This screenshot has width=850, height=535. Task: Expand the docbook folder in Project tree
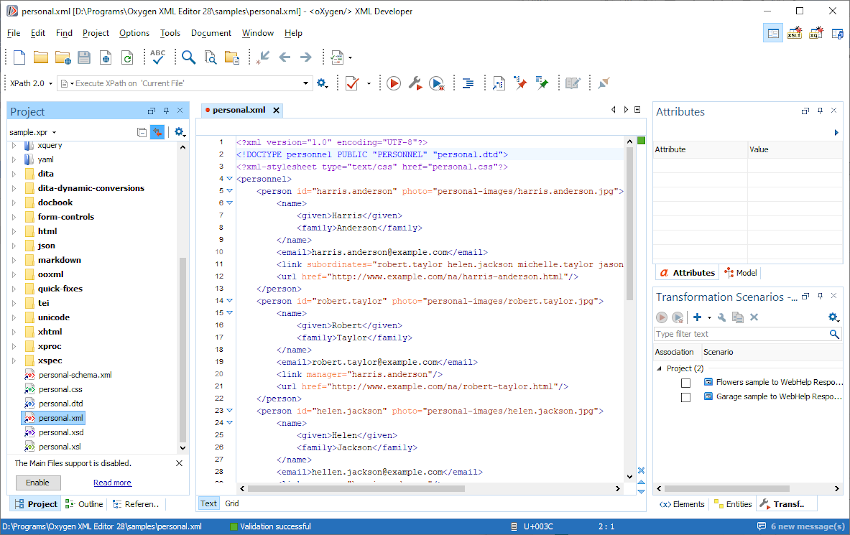coord(15,202)
